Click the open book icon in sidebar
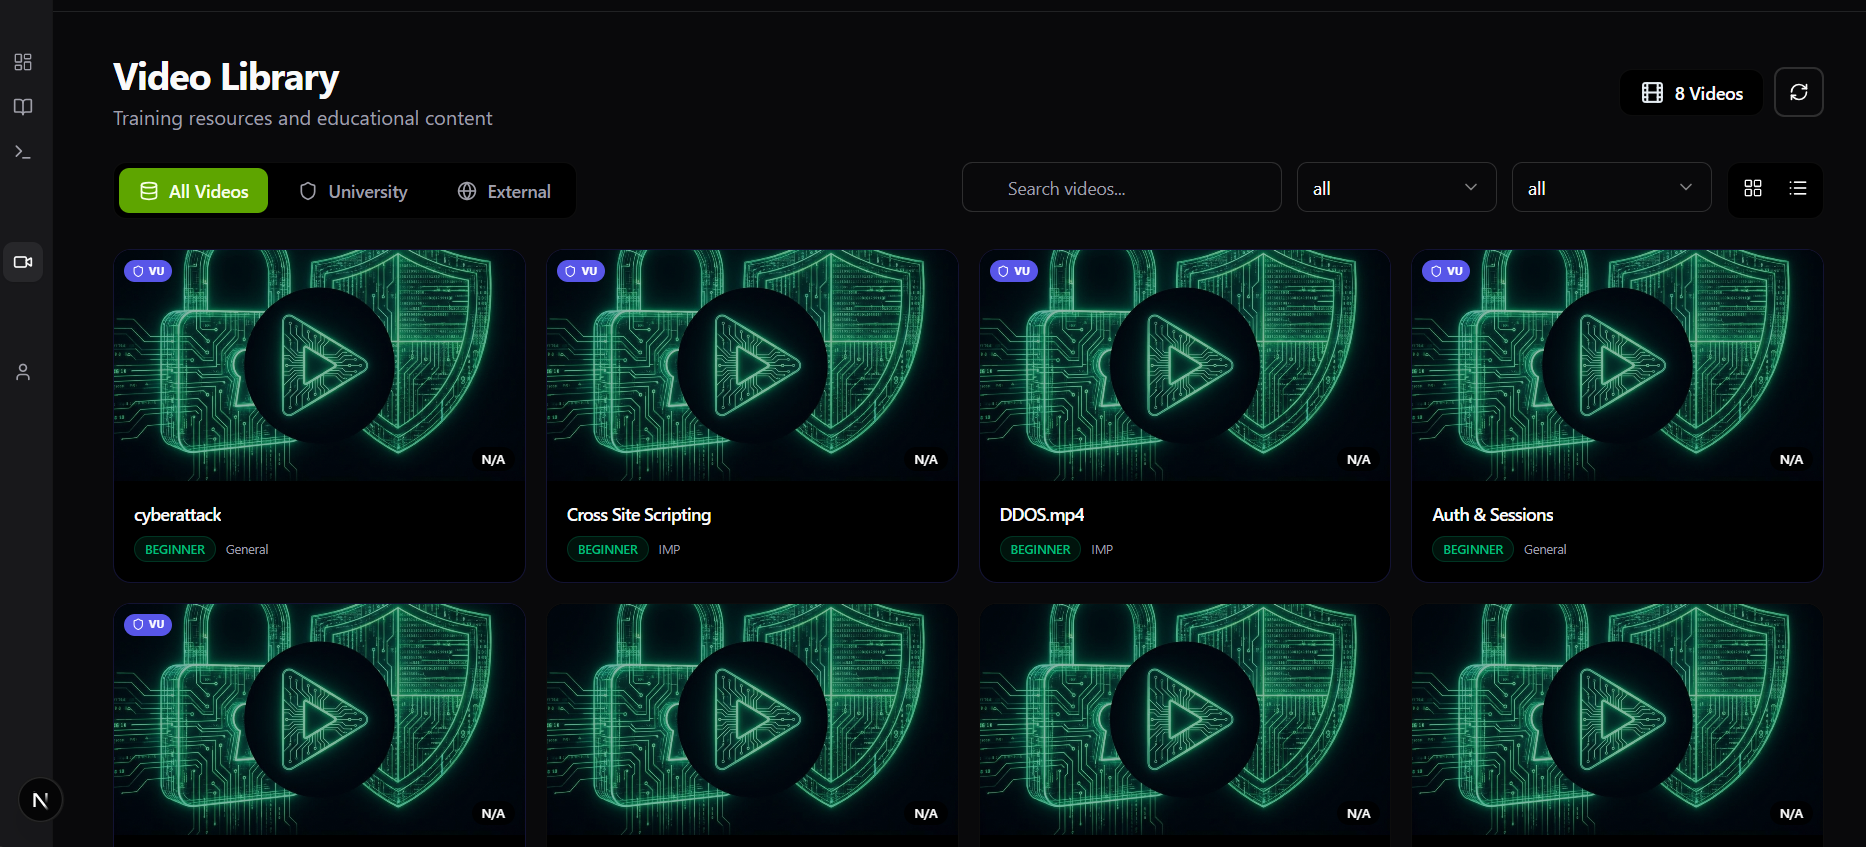The width and height of the screenshot is (1866, 847). point(23,107)
